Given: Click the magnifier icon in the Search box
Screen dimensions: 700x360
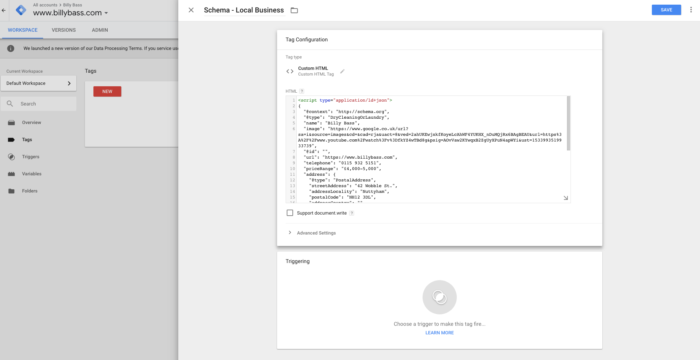Looking at the screenshot, I should [x=10, y=104].
